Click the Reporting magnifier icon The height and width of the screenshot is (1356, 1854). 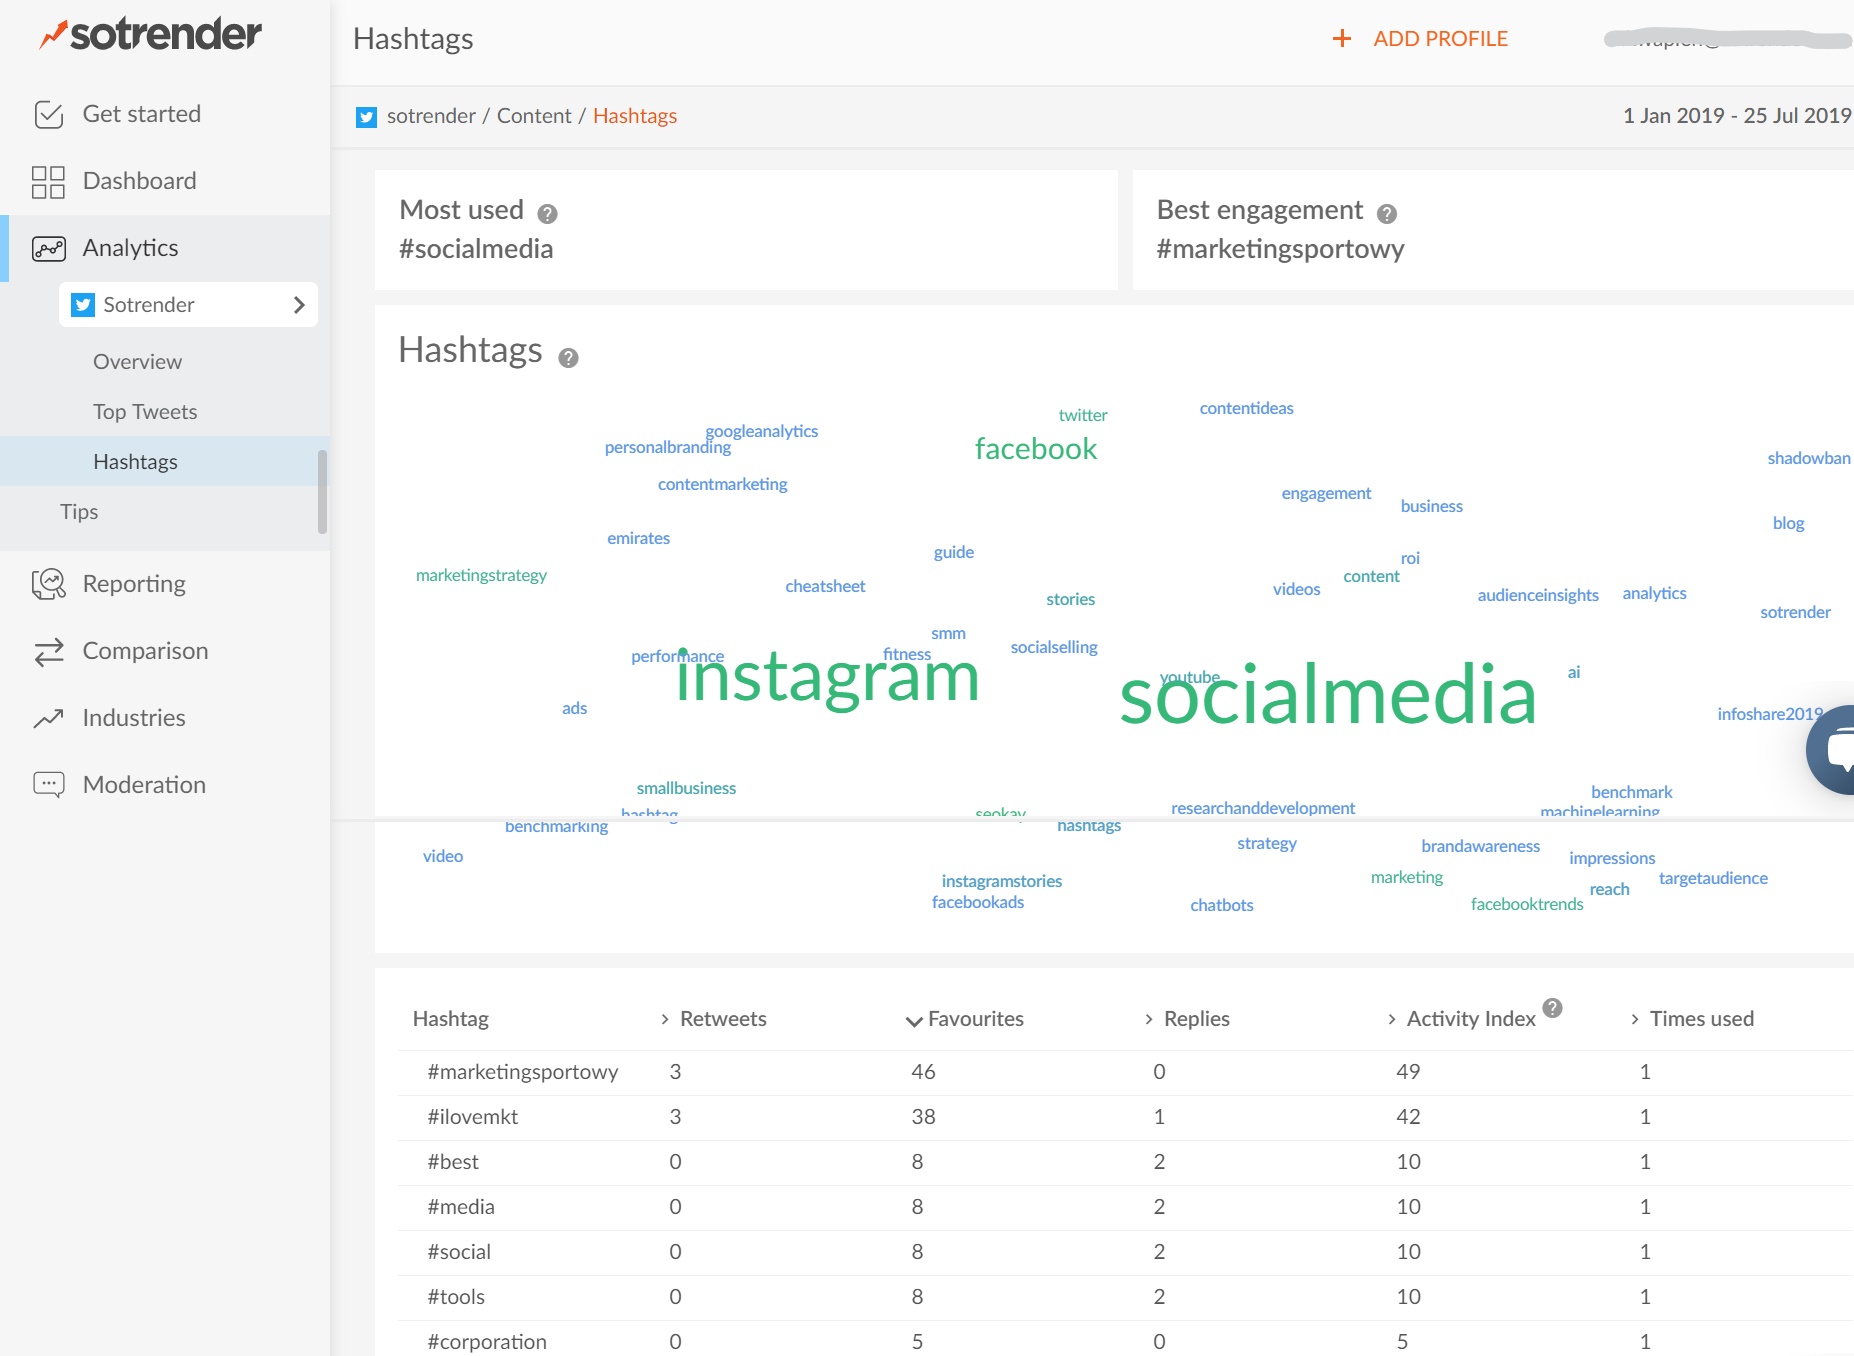pyautogui.click(x=48, y=583)
